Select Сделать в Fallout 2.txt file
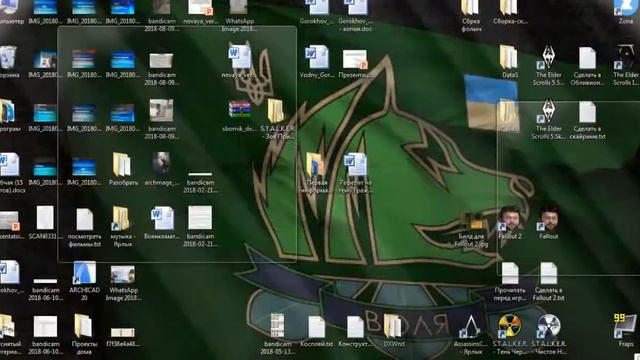640x360 pixels. pos(548,281)
